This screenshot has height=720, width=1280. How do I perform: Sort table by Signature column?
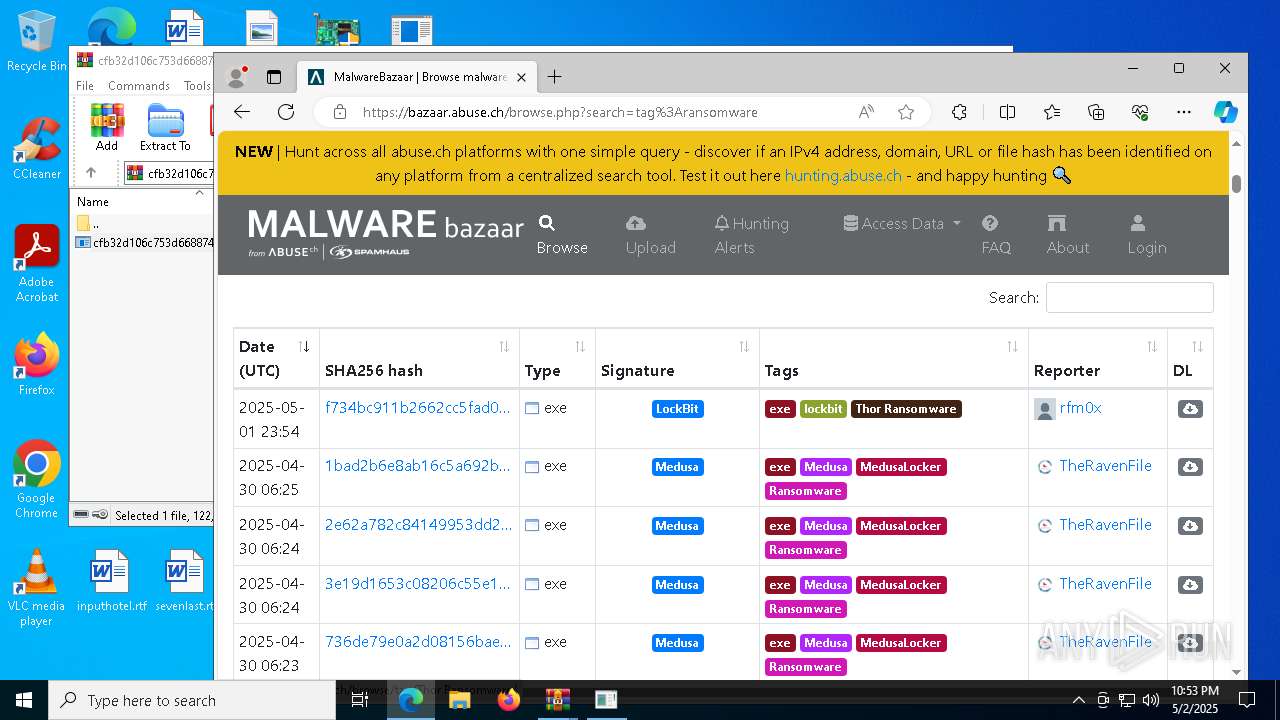click(677, 358)
